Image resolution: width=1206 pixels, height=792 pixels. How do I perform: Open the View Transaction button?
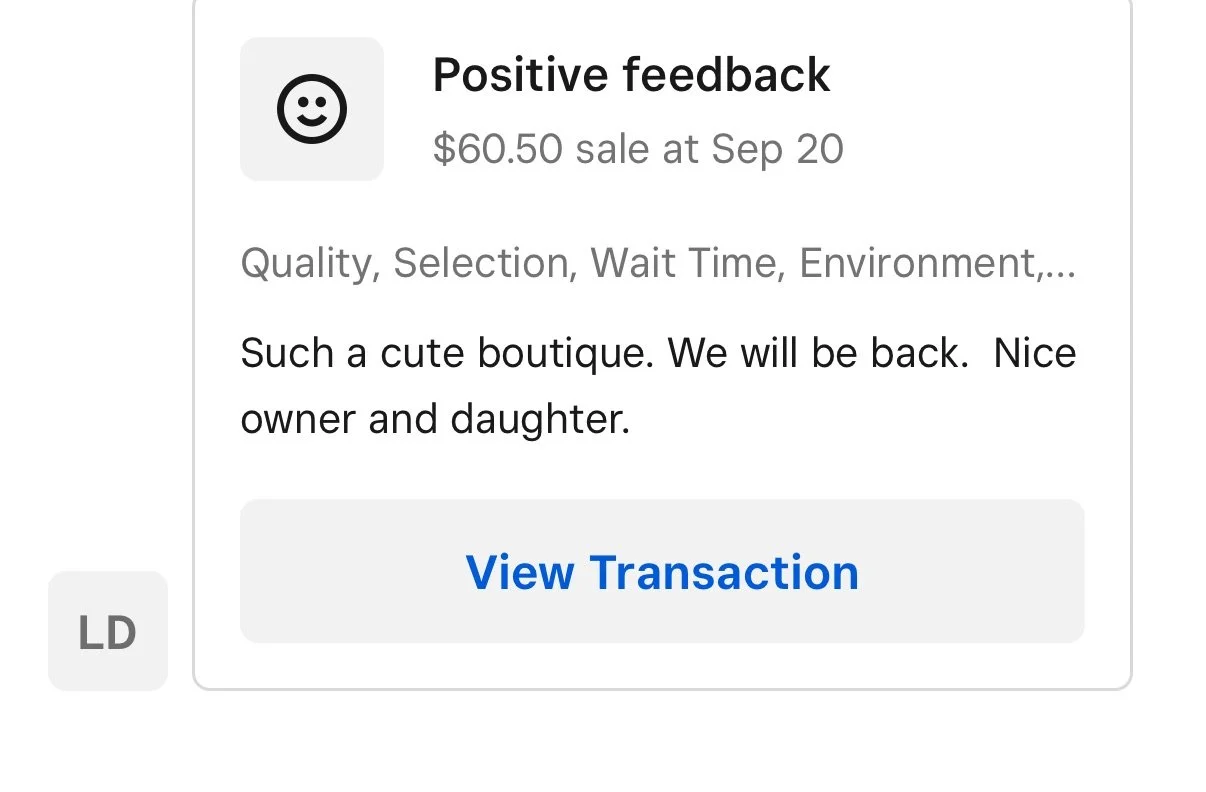click(662, 571)
